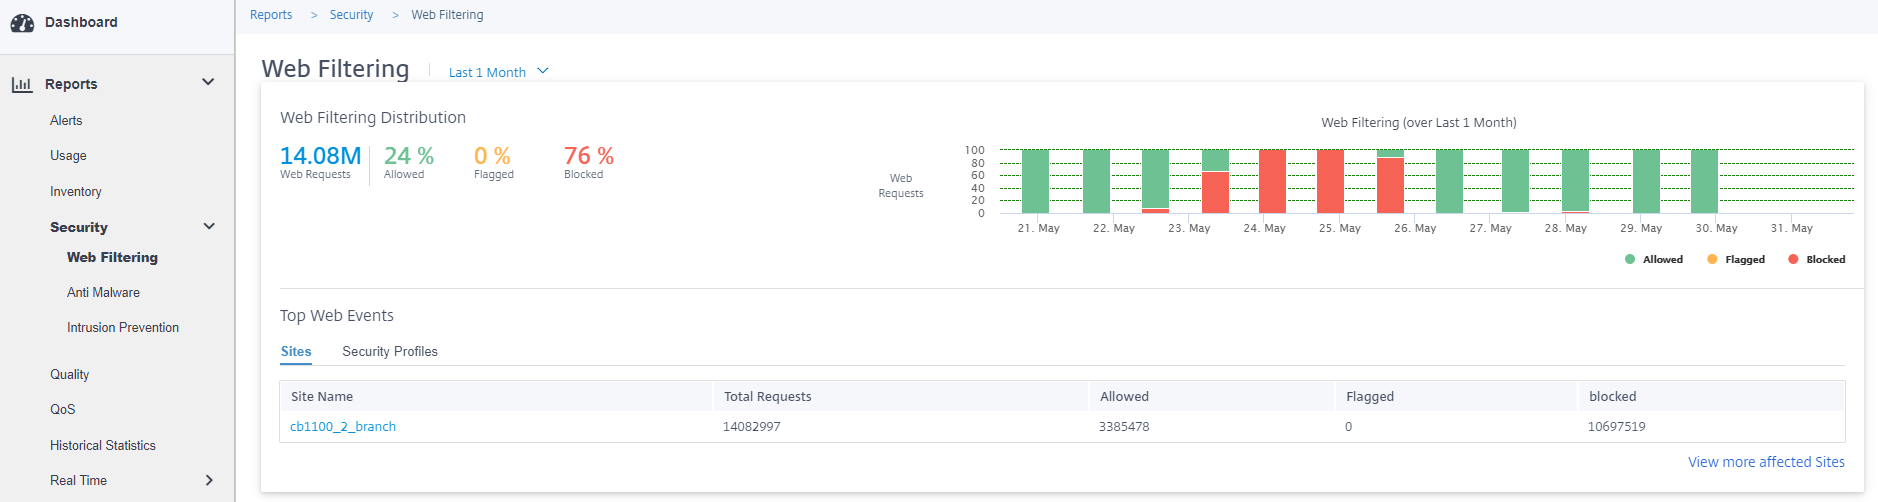Toggle the Flagged legend series
Image resolution: width=1878 pixels, height=502 pixels.
(x=1736, y=259)
